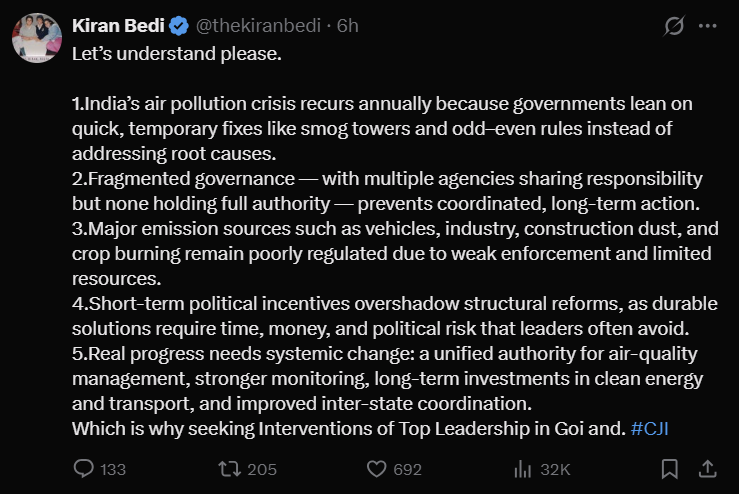
Task: Click the Grok explain-post icon
Action: [674, 28]
